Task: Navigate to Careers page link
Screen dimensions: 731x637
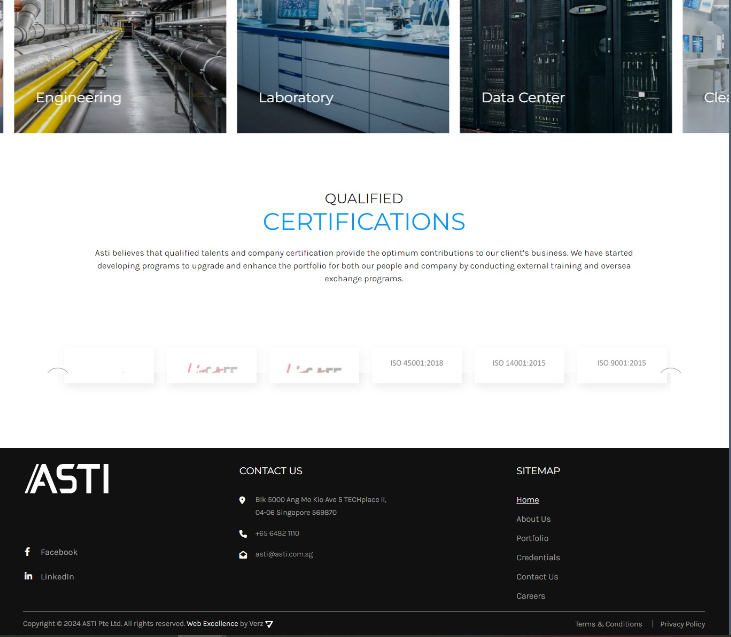Action: (530, 596)
